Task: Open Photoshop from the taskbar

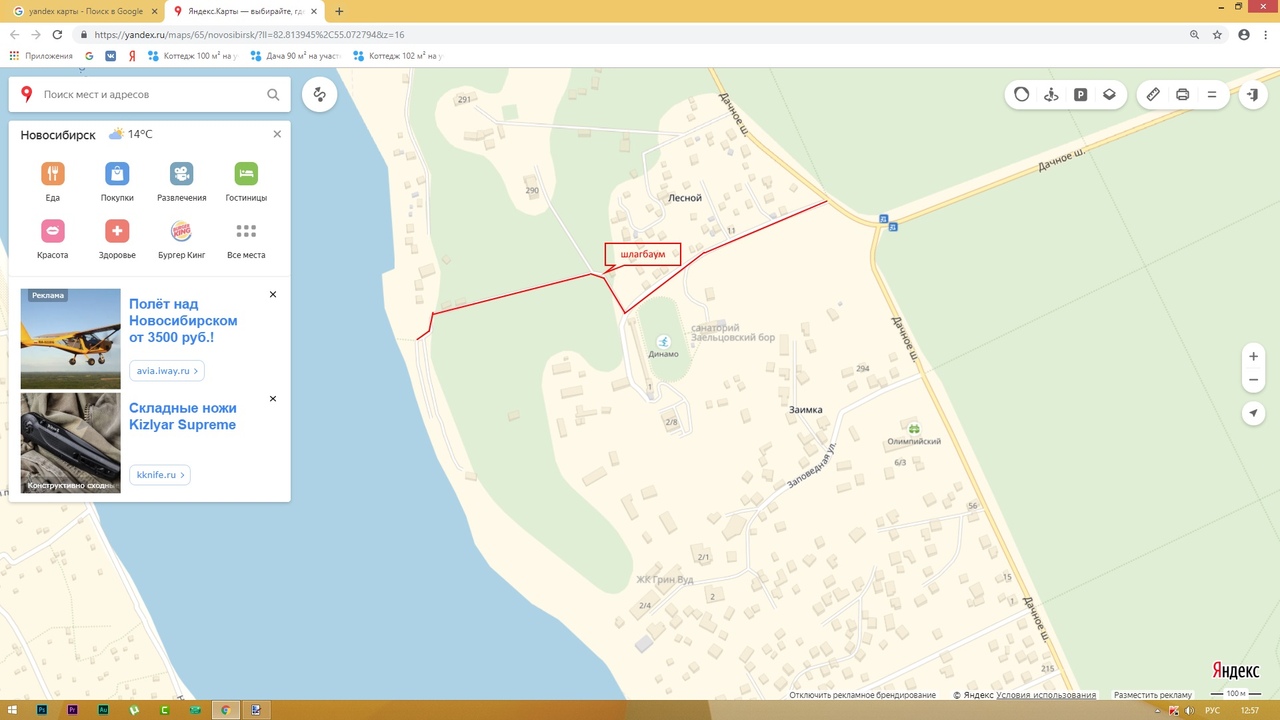Action: pos(42,709)
